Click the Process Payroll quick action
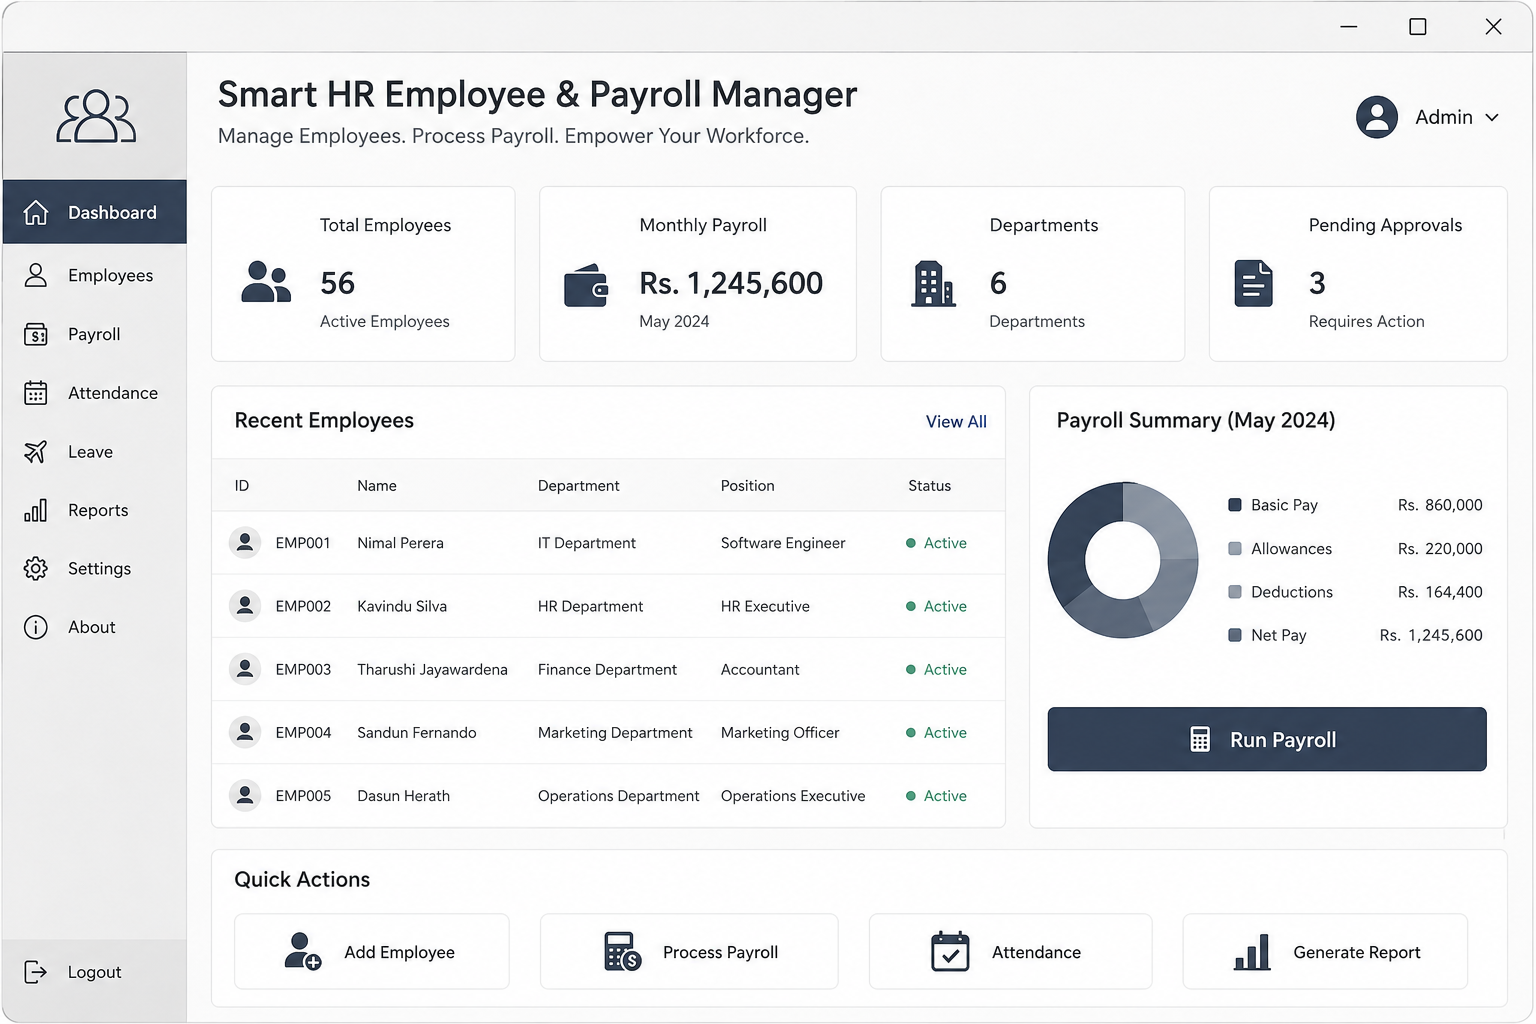This screenshot has height=1024, width=1536. (689, 951)
